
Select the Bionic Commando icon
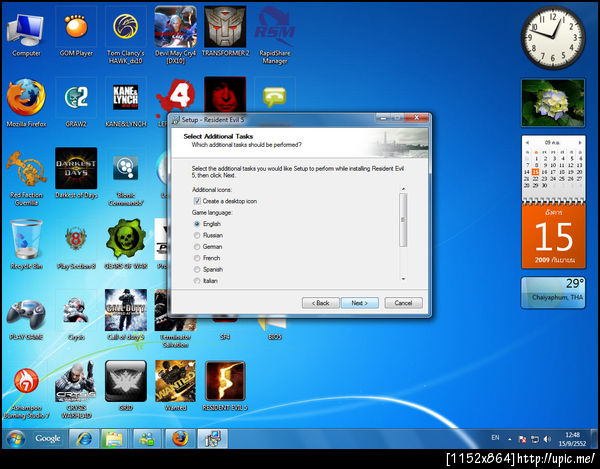pos(126,178)
